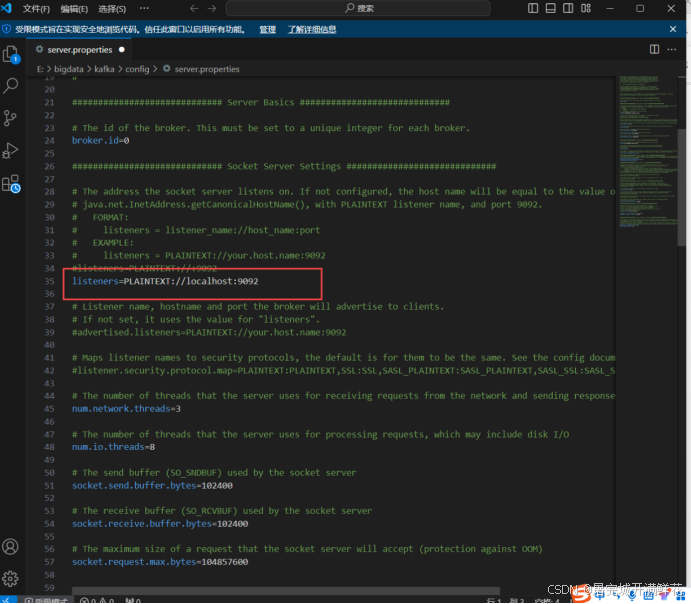Image resolution: width=691 pixels, height=604 pixels.
Task: Click the Accounts icon in activity bar
Action: point(11,547)
